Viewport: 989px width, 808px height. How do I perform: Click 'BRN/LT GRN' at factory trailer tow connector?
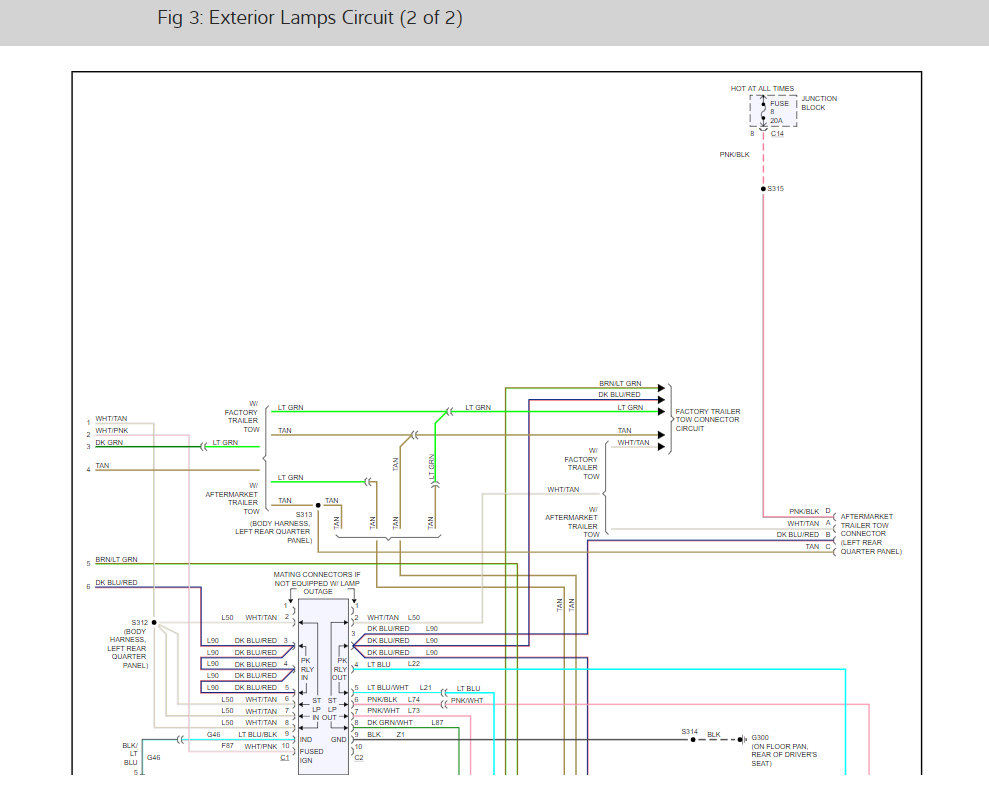point(620,384)
